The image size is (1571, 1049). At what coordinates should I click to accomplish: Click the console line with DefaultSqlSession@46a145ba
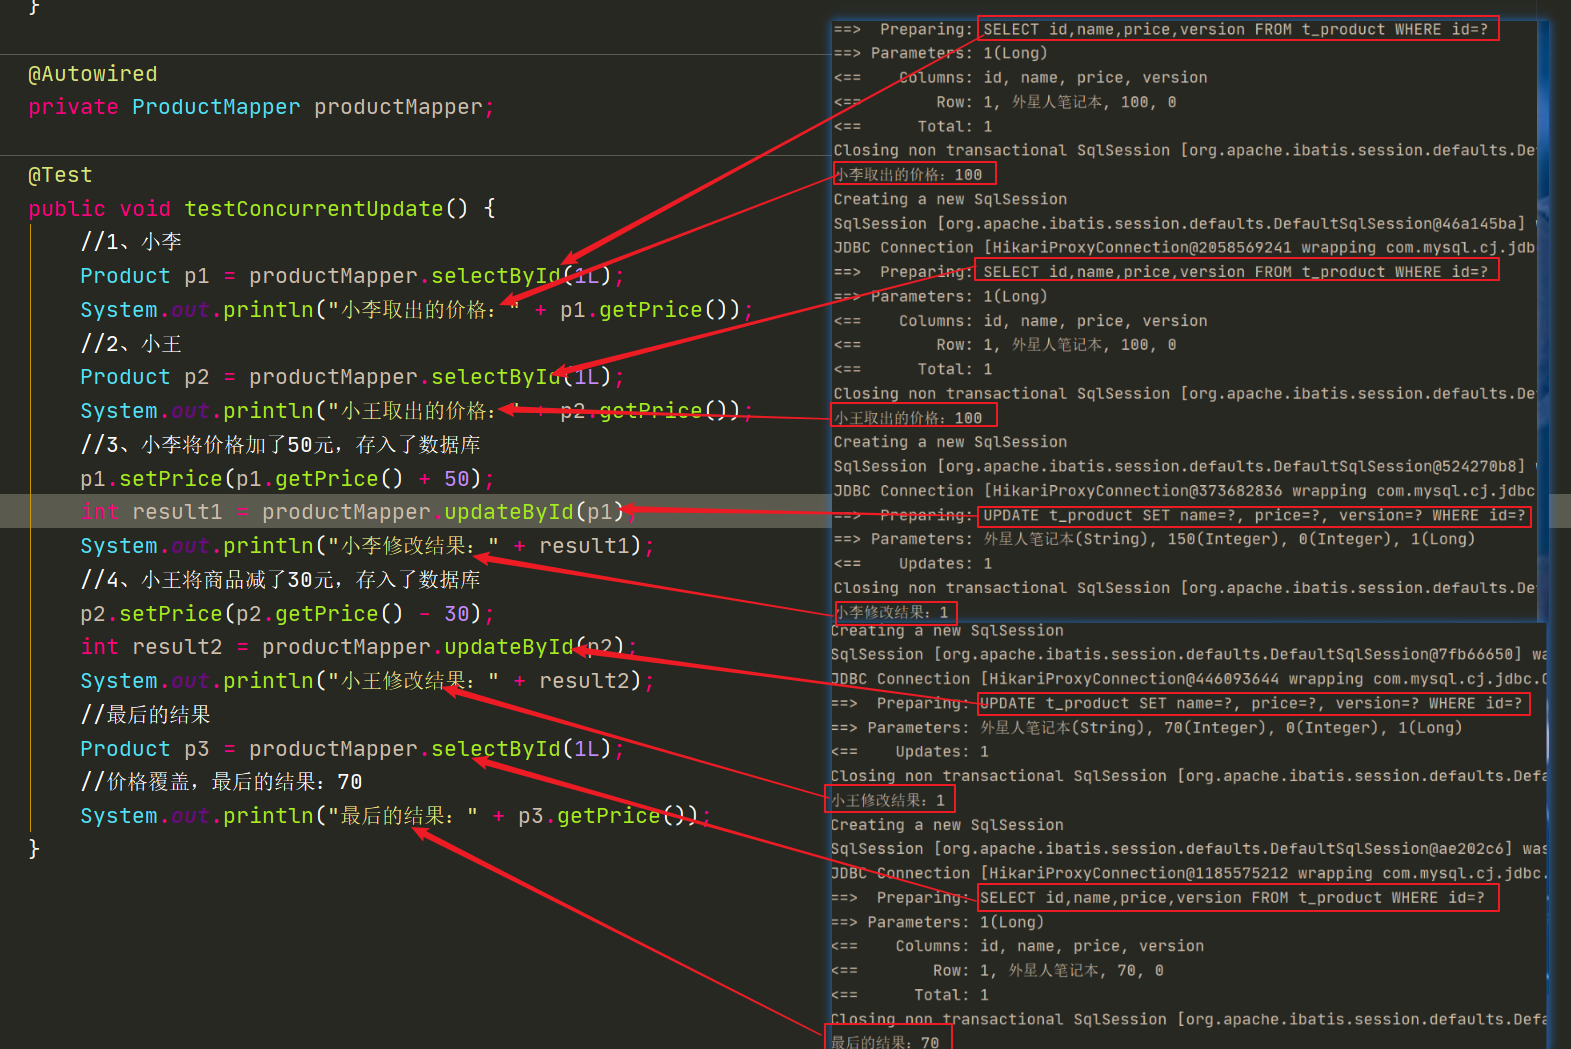point(1185,224)
